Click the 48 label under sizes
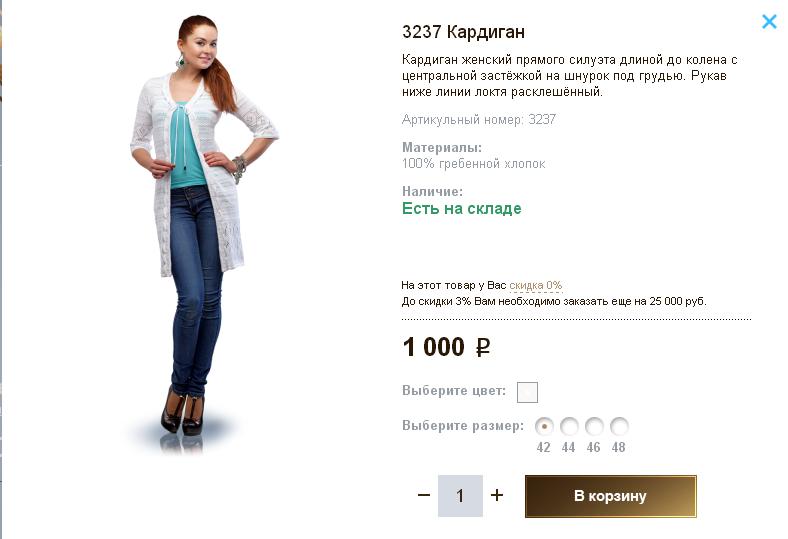This screenshot has height=539, width=788. pyautogui.click(x=619, y=448)
